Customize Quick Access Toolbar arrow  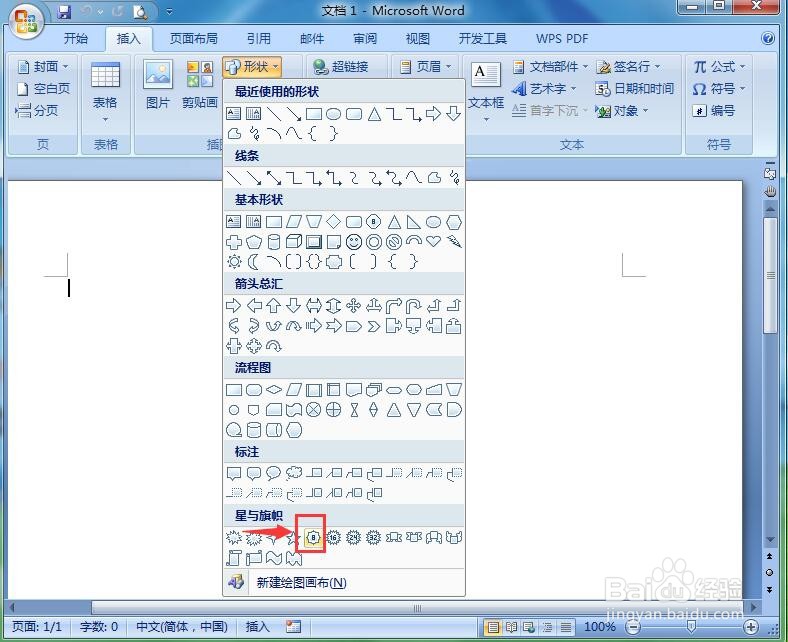[169, 12]
